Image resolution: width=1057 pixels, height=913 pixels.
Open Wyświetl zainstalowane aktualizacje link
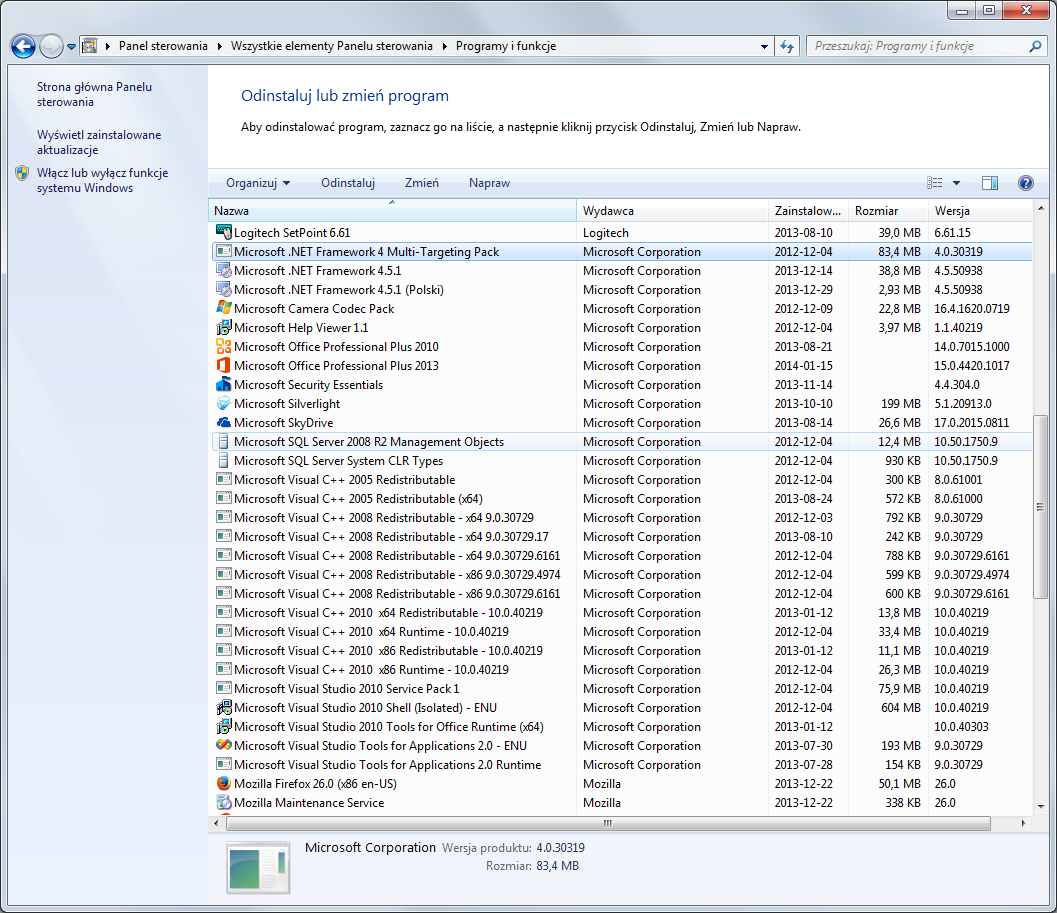tap(99, 142)
